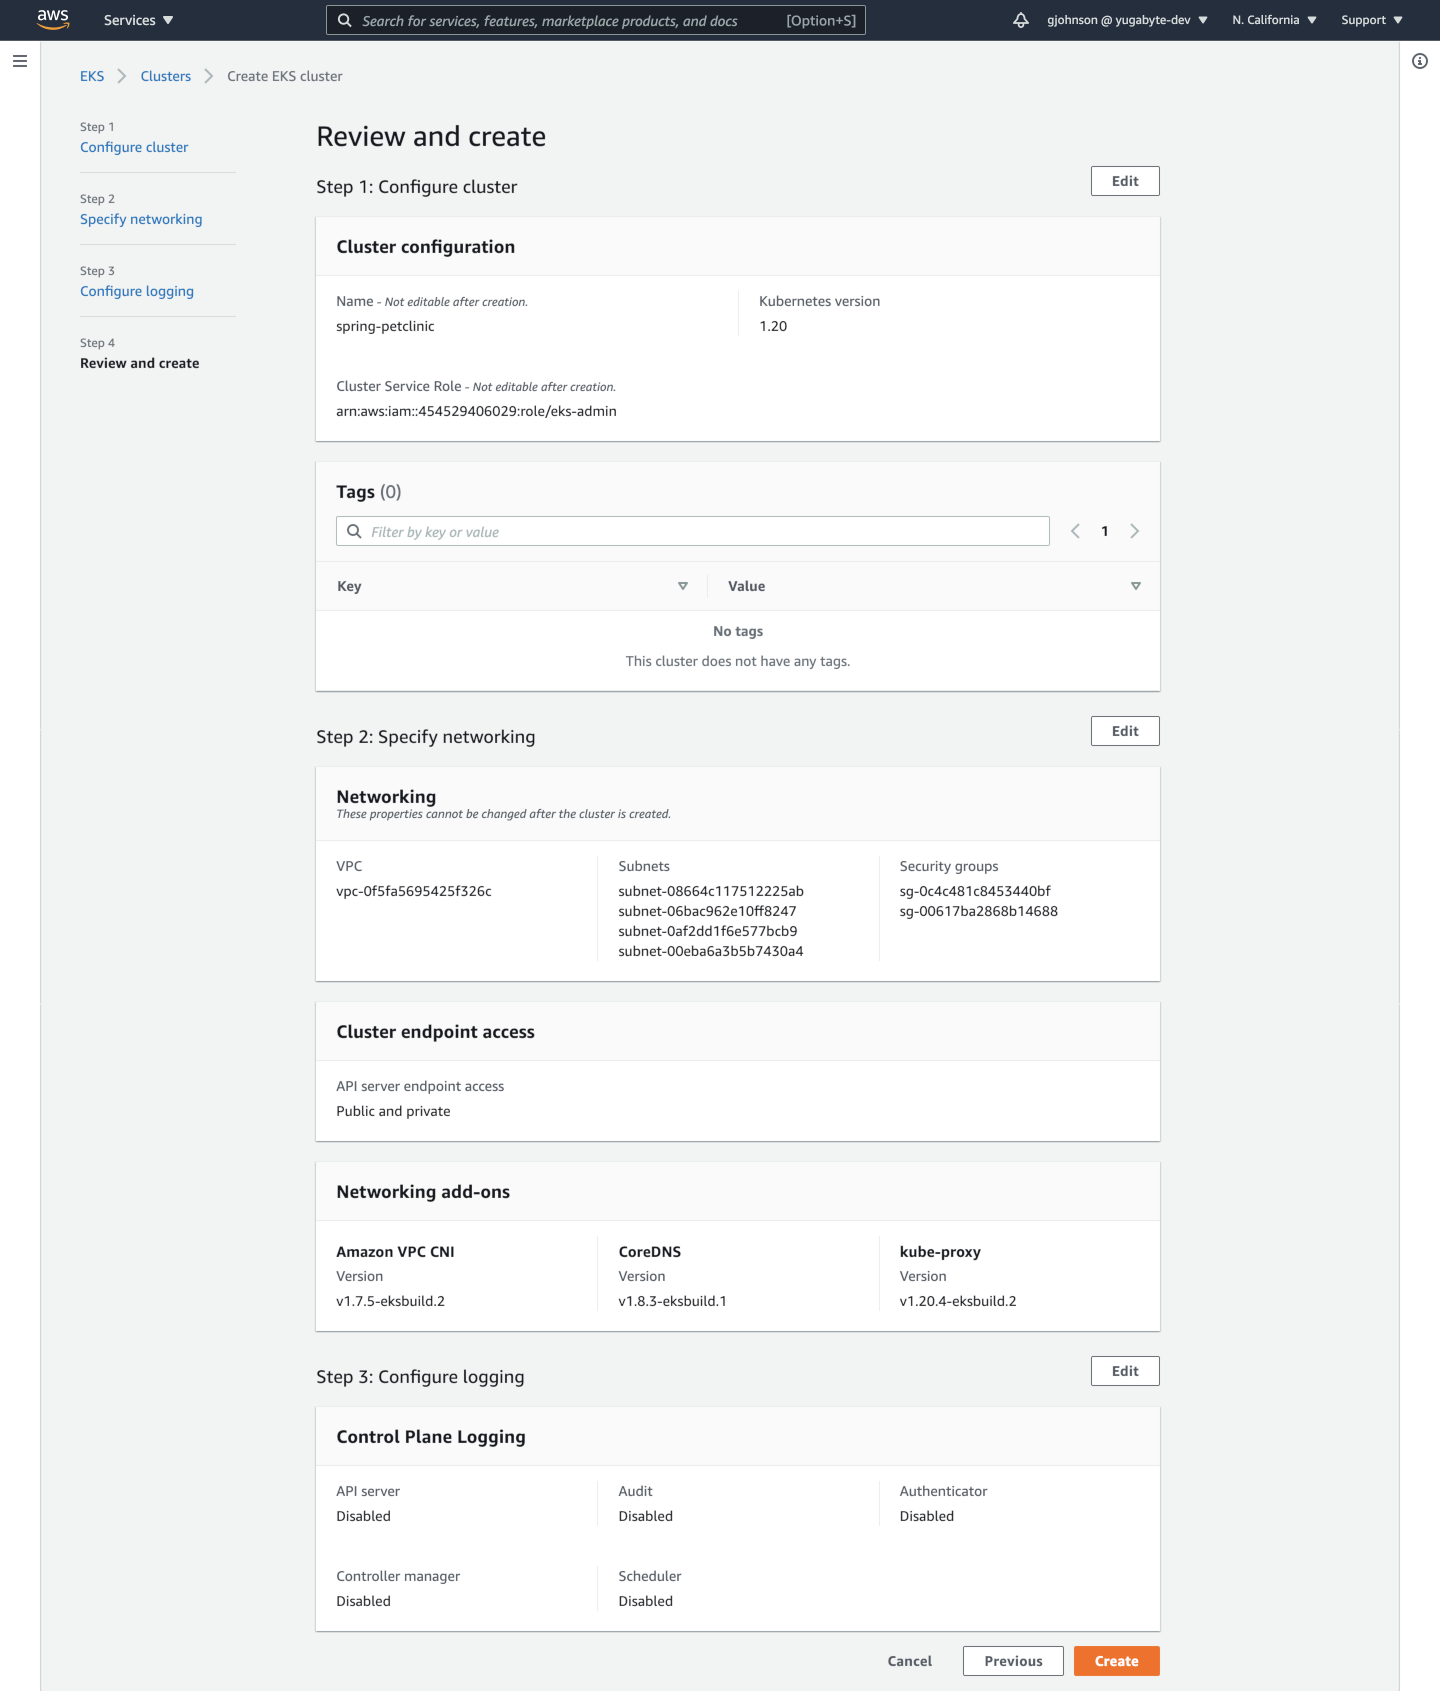Open the N. California region selector
Viewport: 1440px width, 1691px height.
tap(1274, 20)
